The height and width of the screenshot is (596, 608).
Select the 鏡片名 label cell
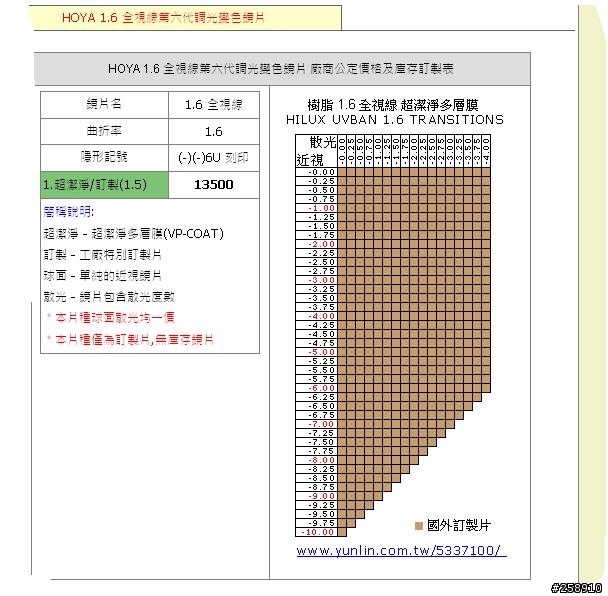105,105
